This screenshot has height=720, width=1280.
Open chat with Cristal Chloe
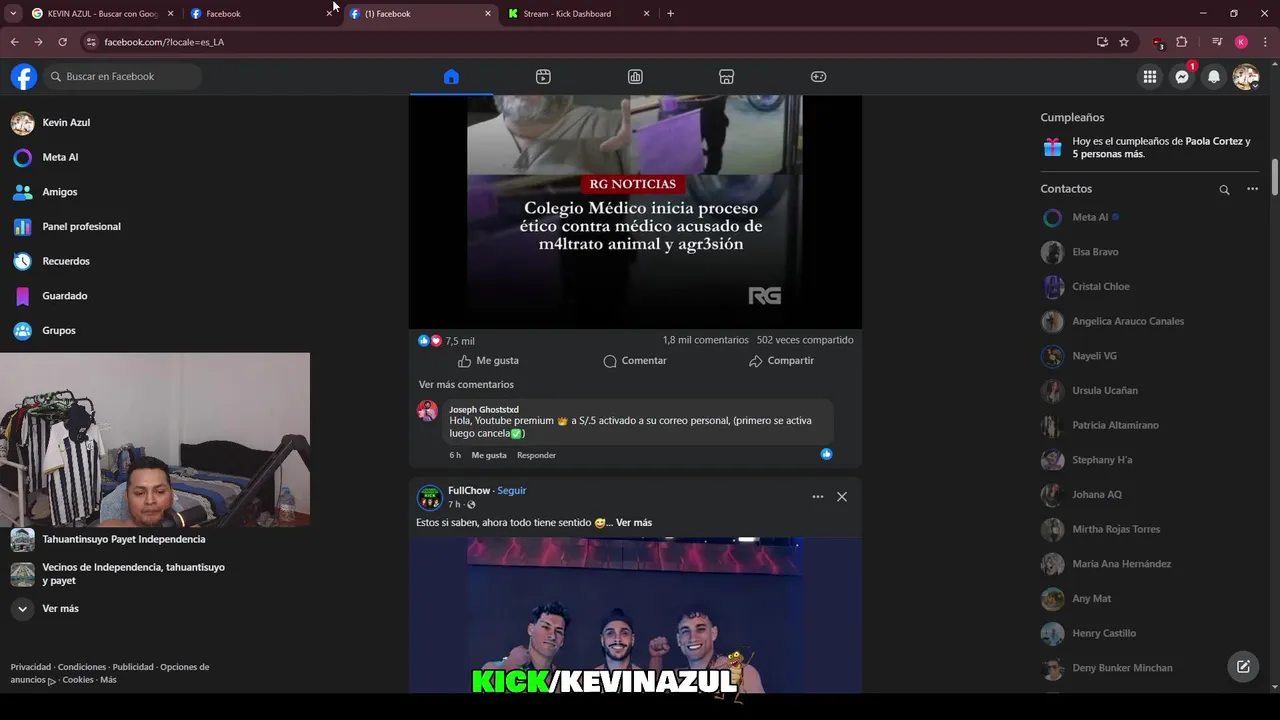1100,287
